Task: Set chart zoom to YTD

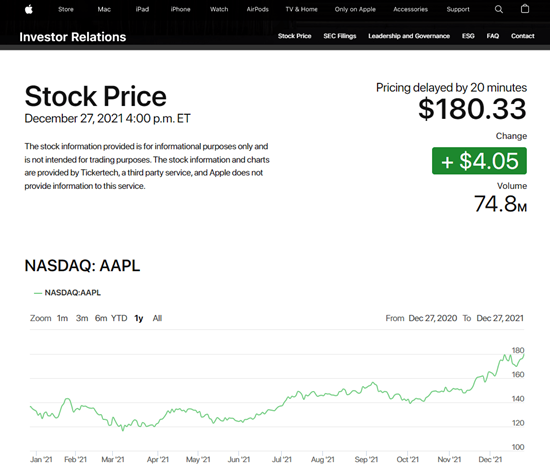Action: tap(119, 318)
